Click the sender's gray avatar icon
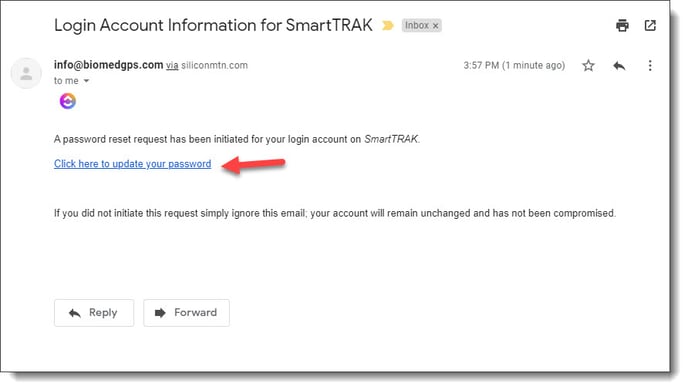The image size is (688, 390). (x=26, y=73)
